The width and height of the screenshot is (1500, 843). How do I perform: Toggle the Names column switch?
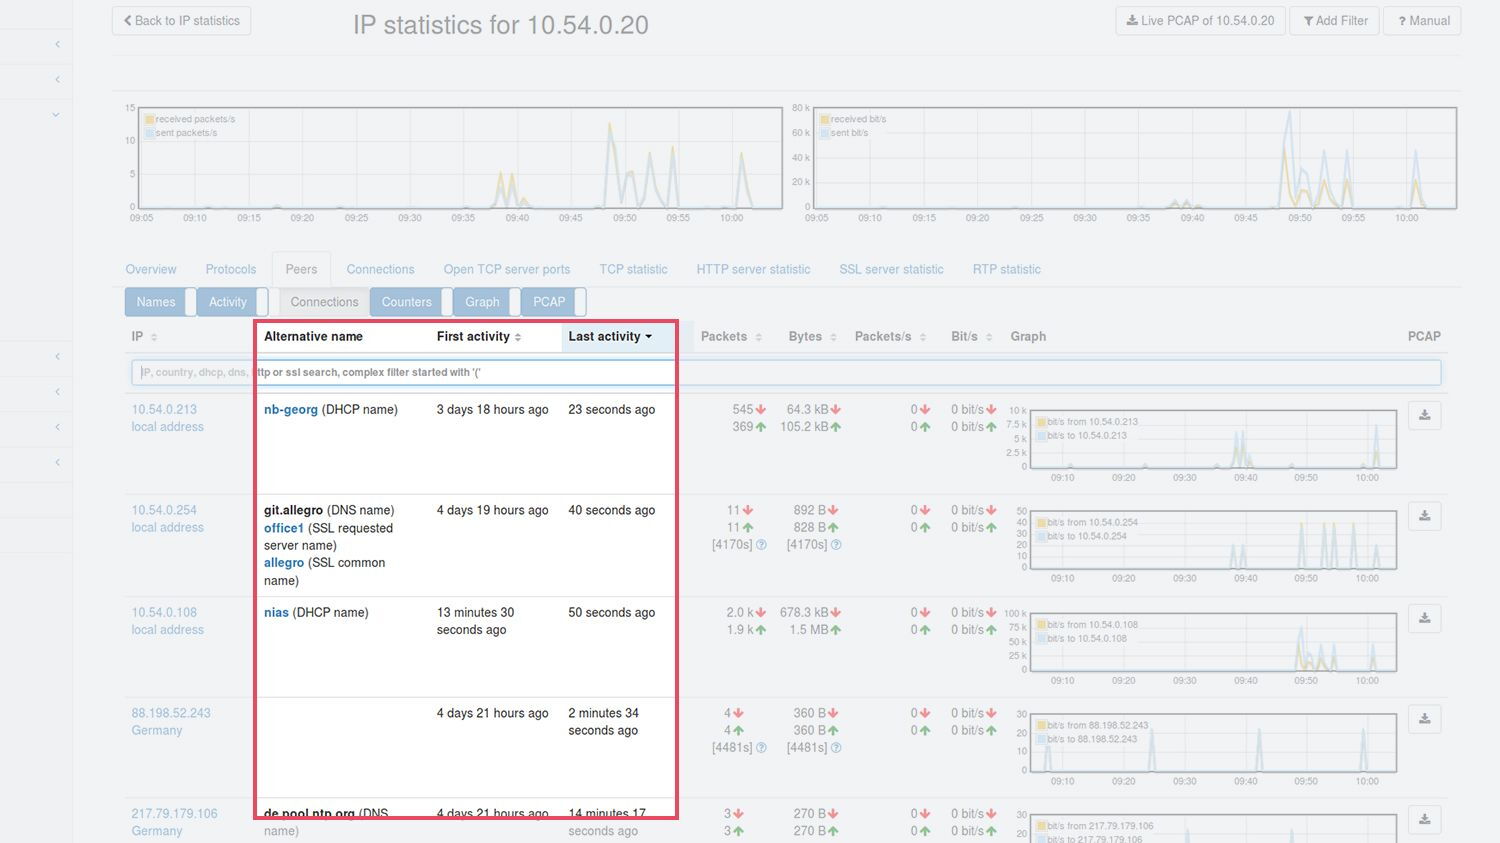click(x=156, y=302)
